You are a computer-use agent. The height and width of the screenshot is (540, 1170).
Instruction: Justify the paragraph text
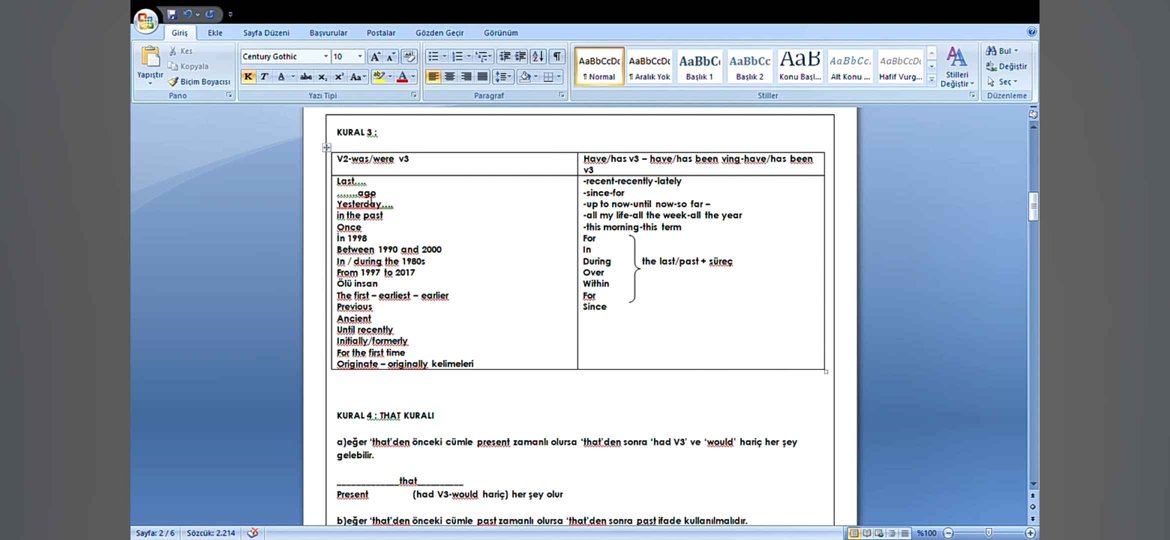coord(482,77)
